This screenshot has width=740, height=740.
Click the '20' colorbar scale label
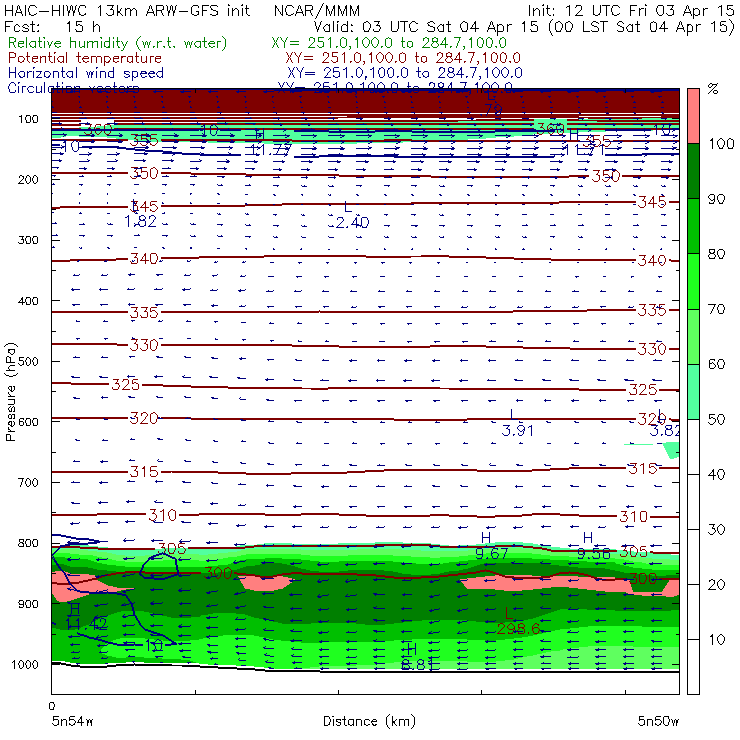716,585
